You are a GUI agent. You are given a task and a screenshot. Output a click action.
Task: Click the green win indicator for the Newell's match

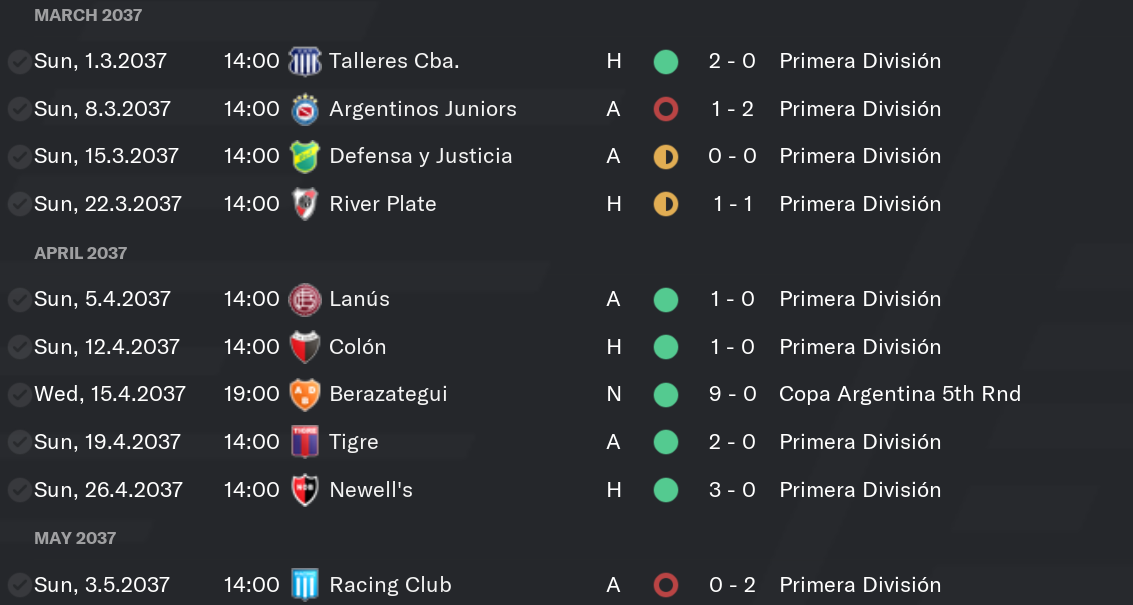pos(665,490)
